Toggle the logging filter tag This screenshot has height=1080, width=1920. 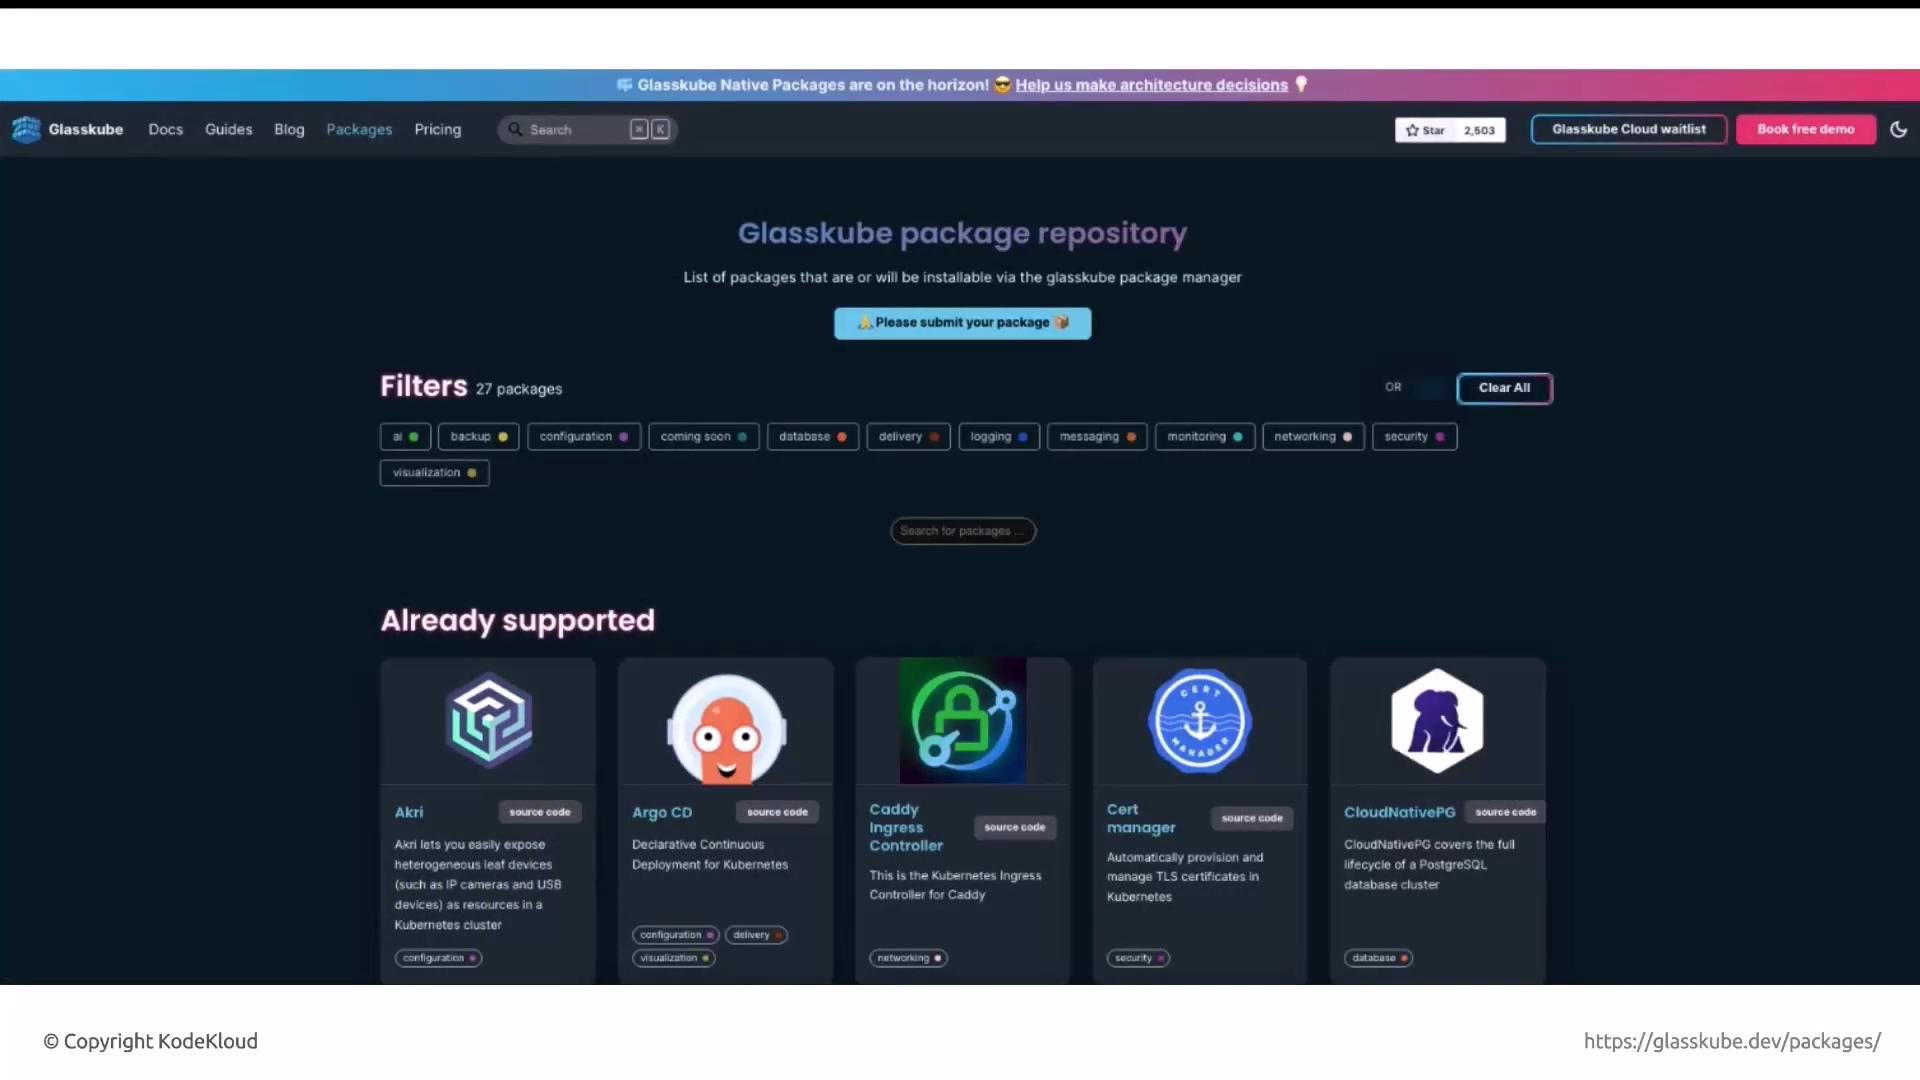pos(999,437)
